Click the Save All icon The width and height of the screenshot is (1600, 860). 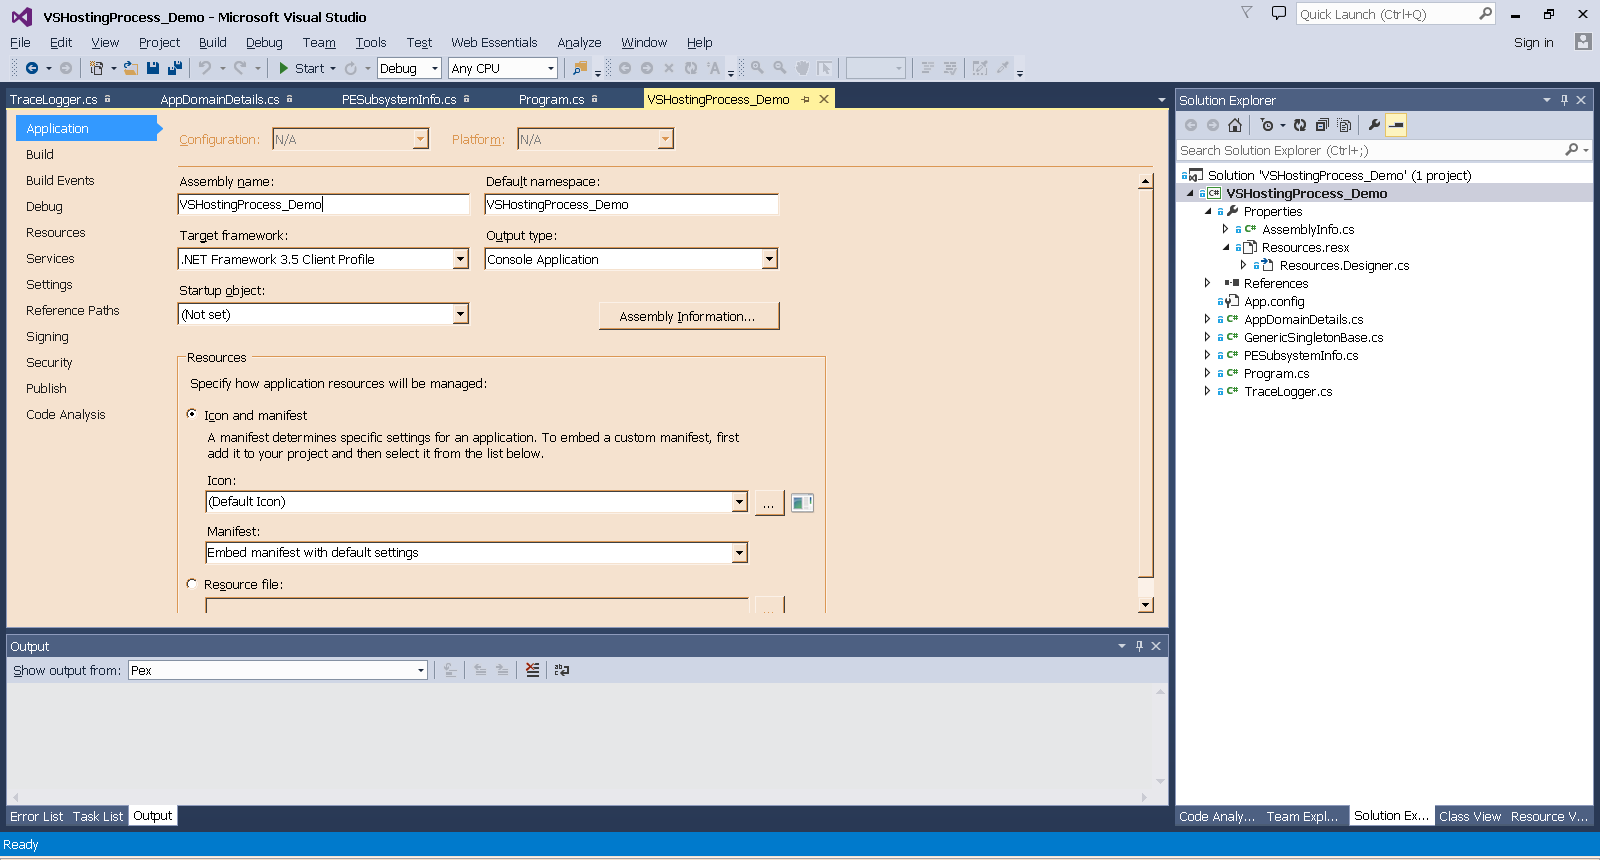[175, 68]
